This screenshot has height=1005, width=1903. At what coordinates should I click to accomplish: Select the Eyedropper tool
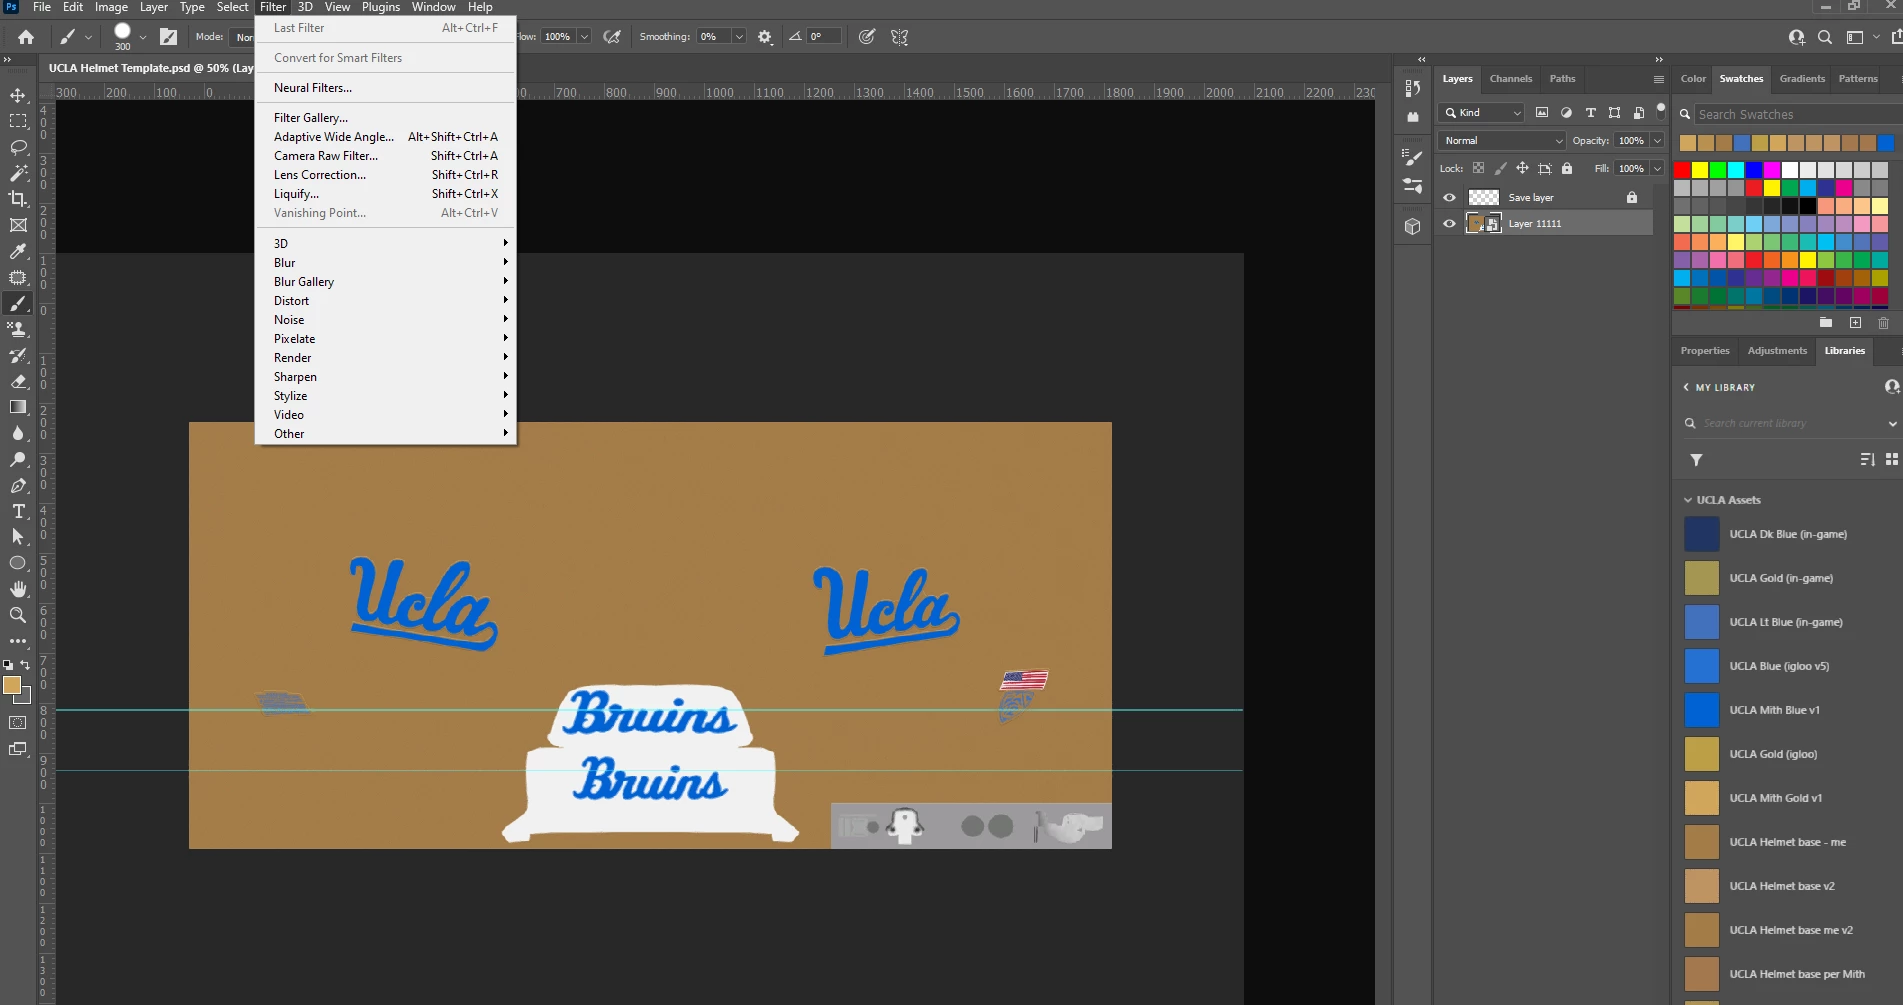(18, 251)
